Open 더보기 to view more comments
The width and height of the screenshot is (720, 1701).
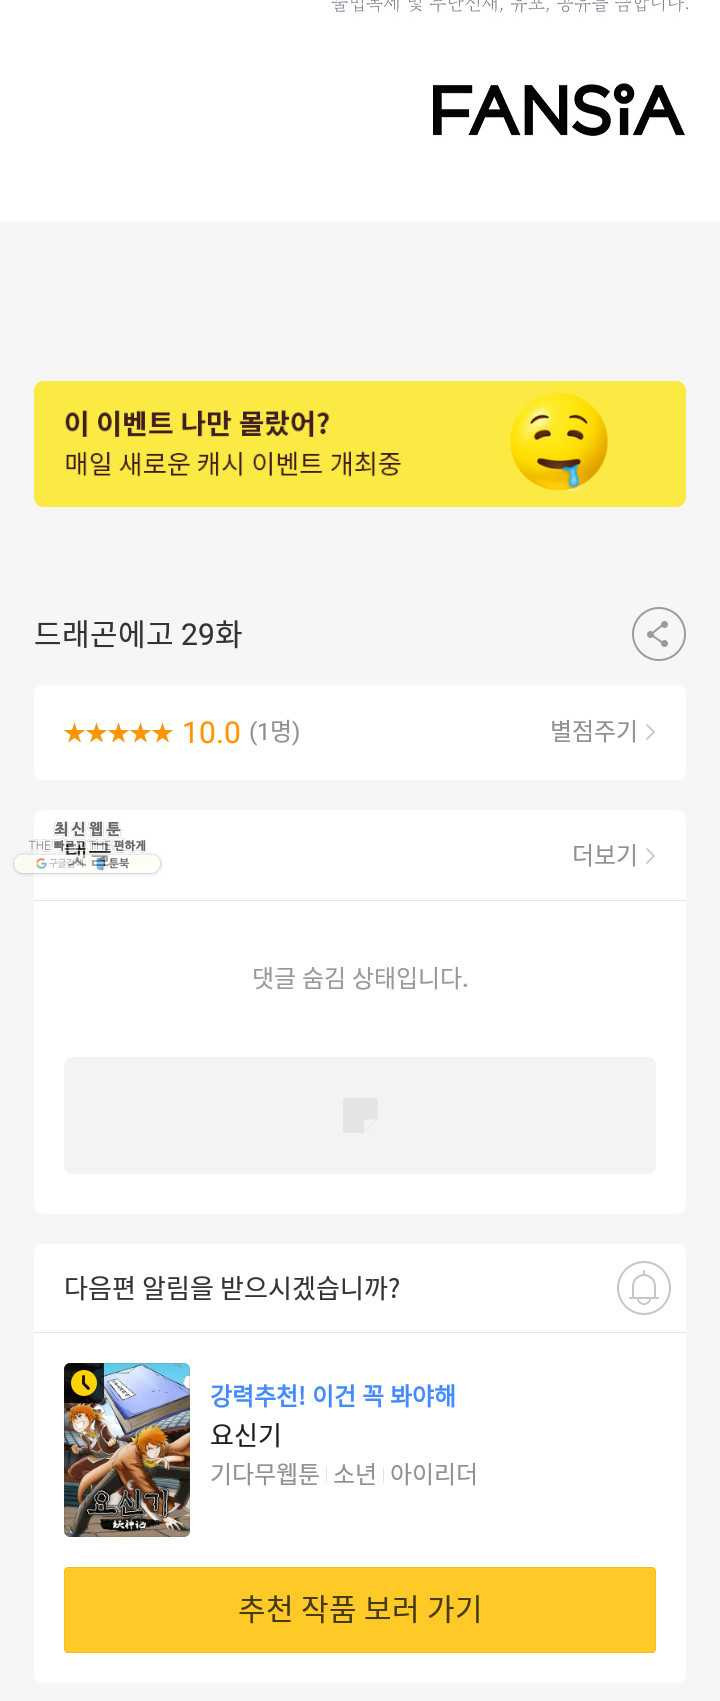(x=614, y=855)
